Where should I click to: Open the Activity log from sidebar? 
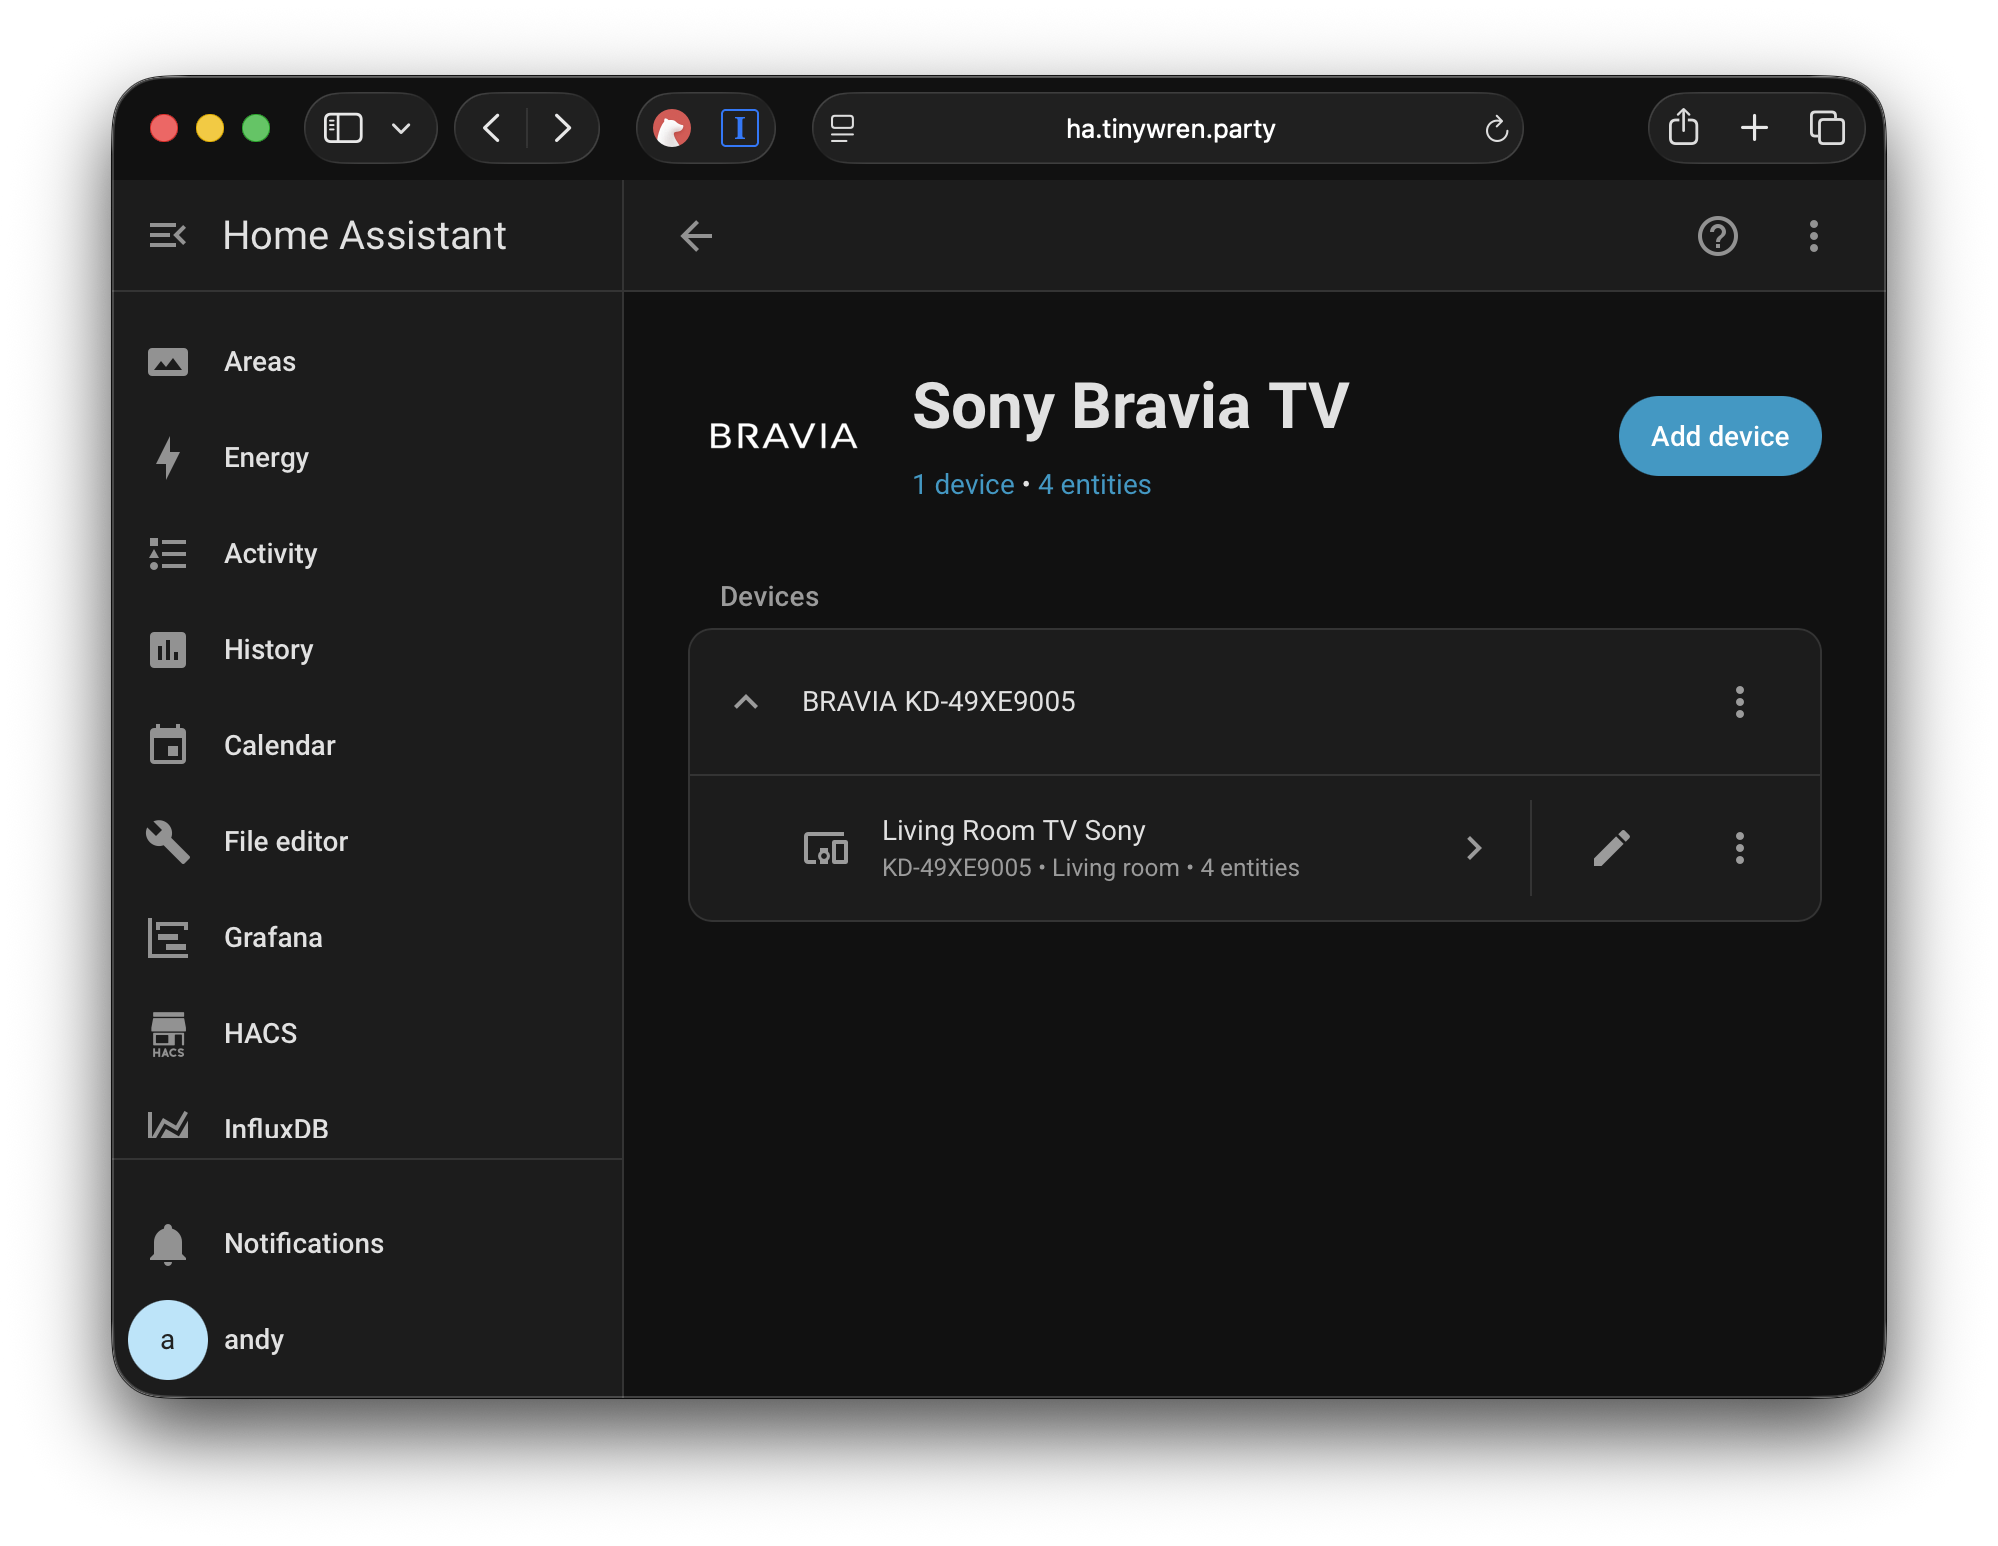270,553
